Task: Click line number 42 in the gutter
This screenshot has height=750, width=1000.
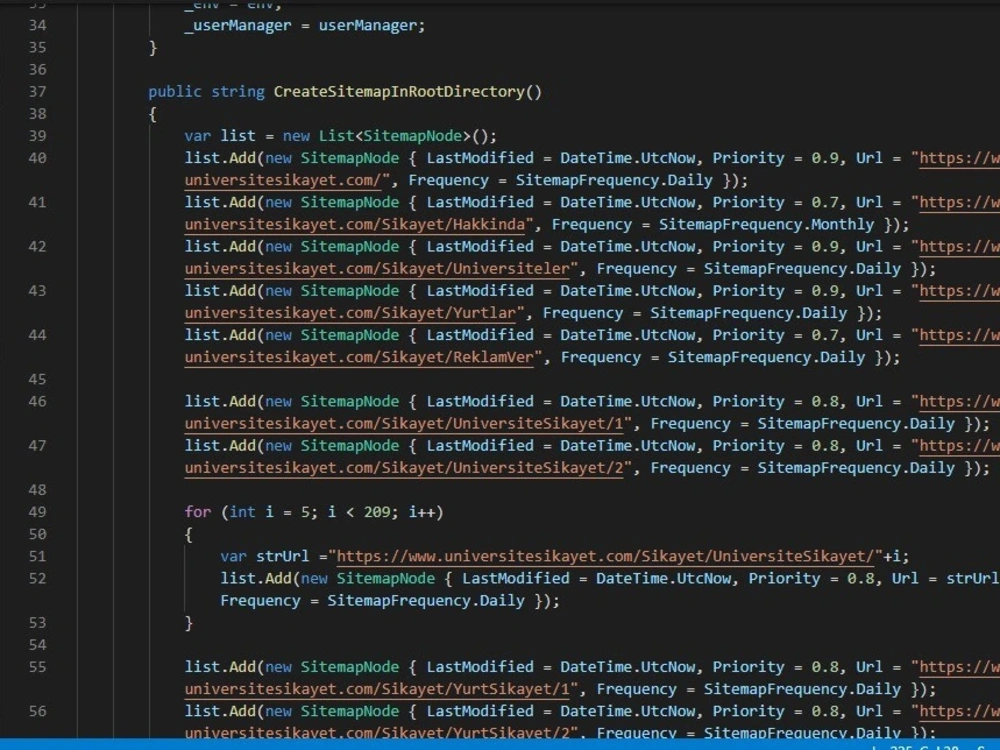Action: (38, 247)
